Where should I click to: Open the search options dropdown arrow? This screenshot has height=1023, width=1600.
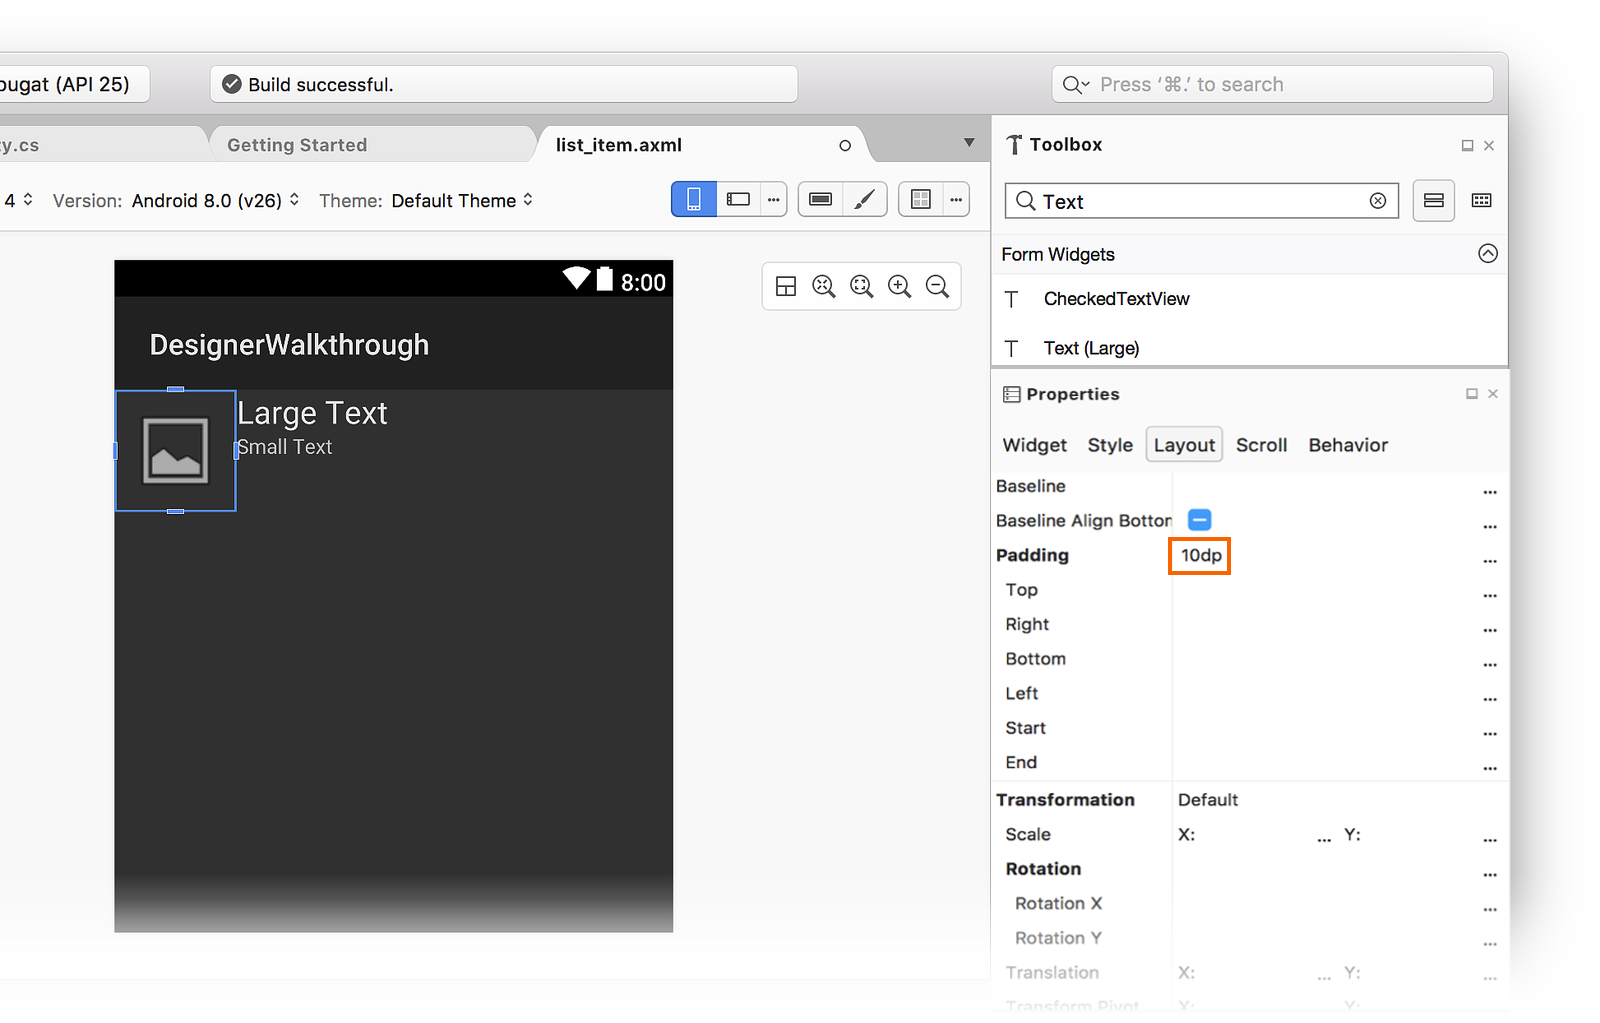click(1085, 85)
